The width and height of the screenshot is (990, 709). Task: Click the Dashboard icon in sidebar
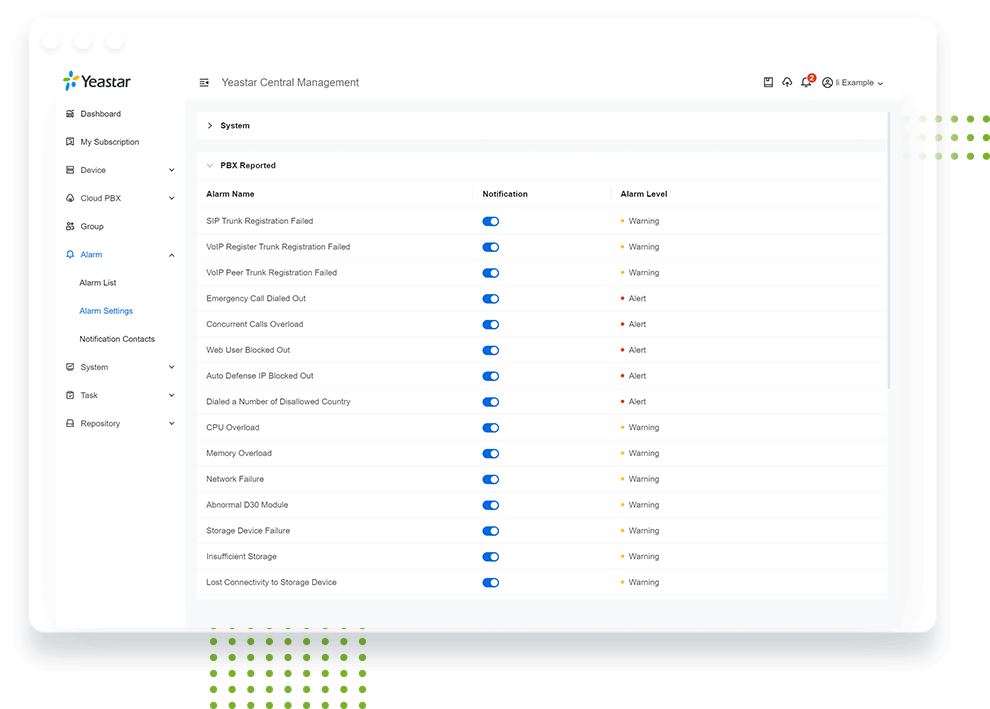point(70,114)
